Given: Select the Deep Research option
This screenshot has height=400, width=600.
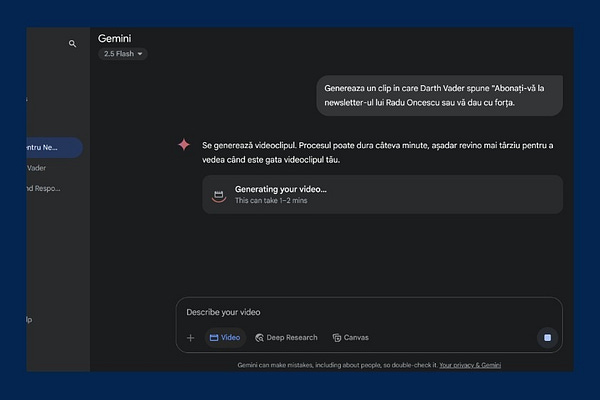Looking at the screenshot, I should click(x=286, y=338).
